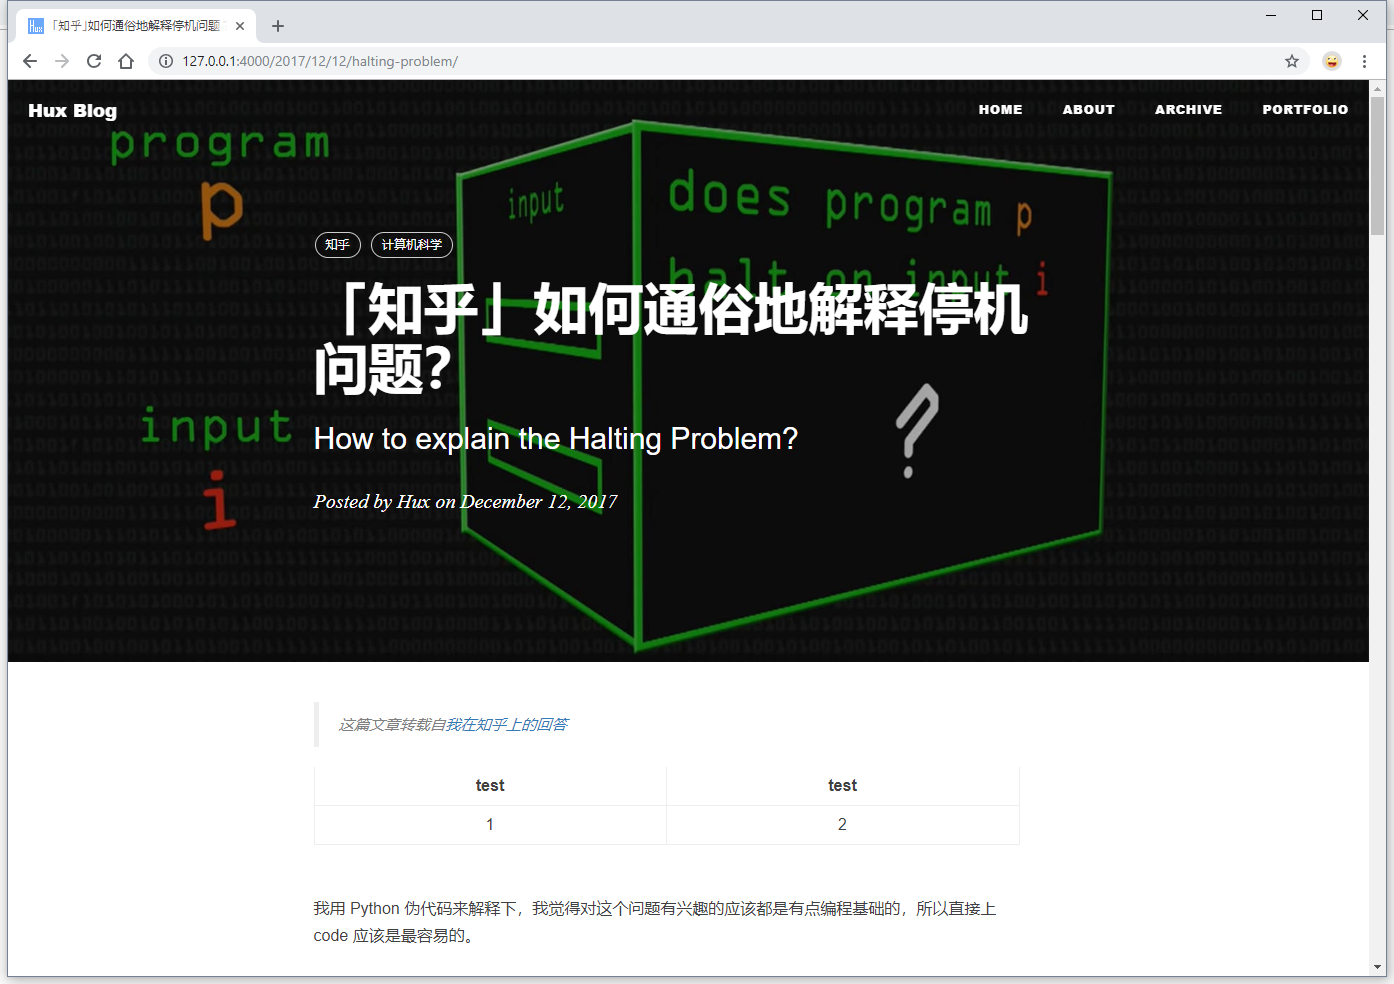This screenshot has height=984, width=1394.
Task: Open a new tab with the plus button
Action: coord(277,25)
